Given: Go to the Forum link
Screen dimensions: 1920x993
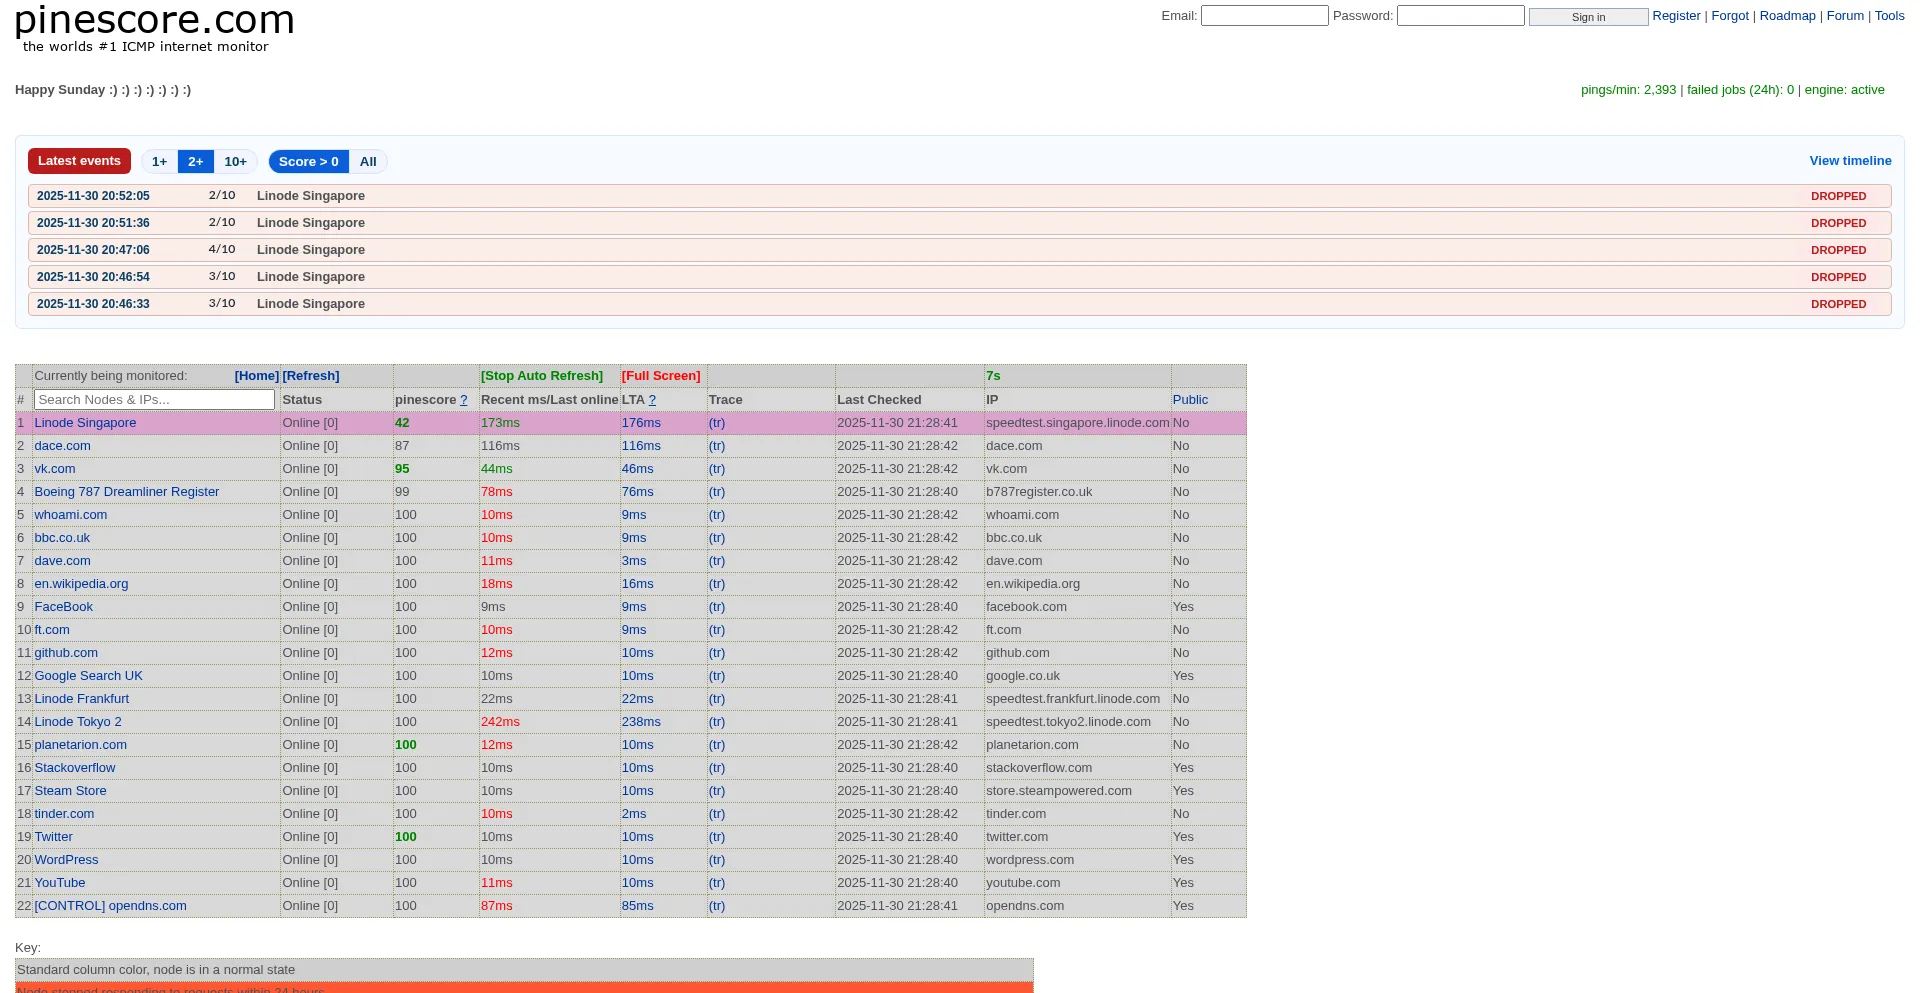Looking at the screenshot, I should (1845, 16).
